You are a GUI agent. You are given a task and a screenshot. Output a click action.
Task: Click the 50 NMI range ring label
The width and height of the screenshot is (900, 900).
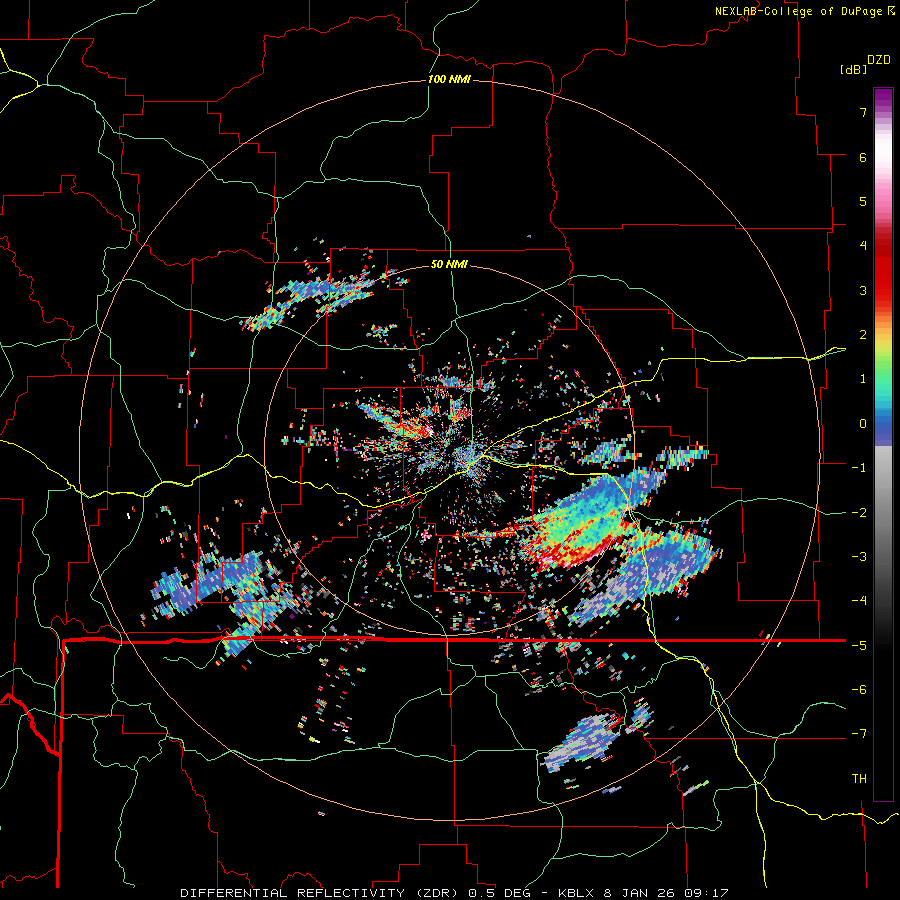tap(449, 264)
